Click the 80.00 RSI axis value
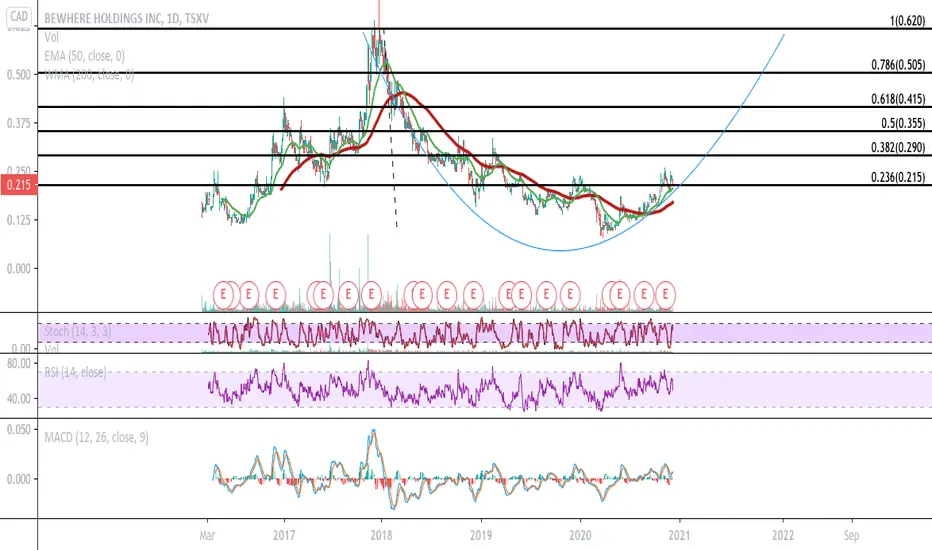Viewport: 932px width, 550px height. pyautogui.click(x=18, y=363)
